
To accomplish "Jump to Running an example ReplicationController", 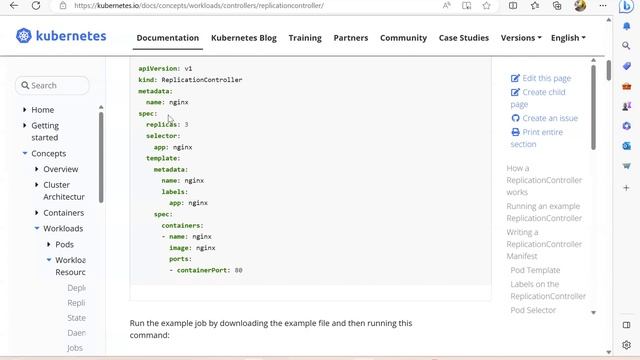I will 544,212.
